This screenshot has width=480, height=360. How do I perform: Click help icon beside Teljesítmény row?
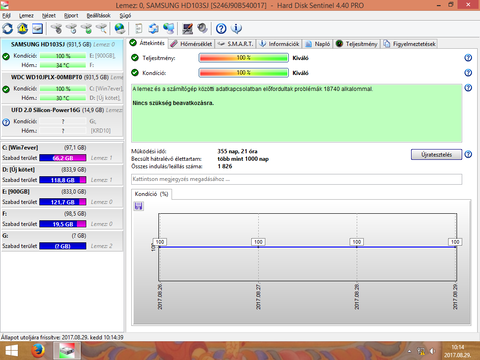tap(468, 58)
